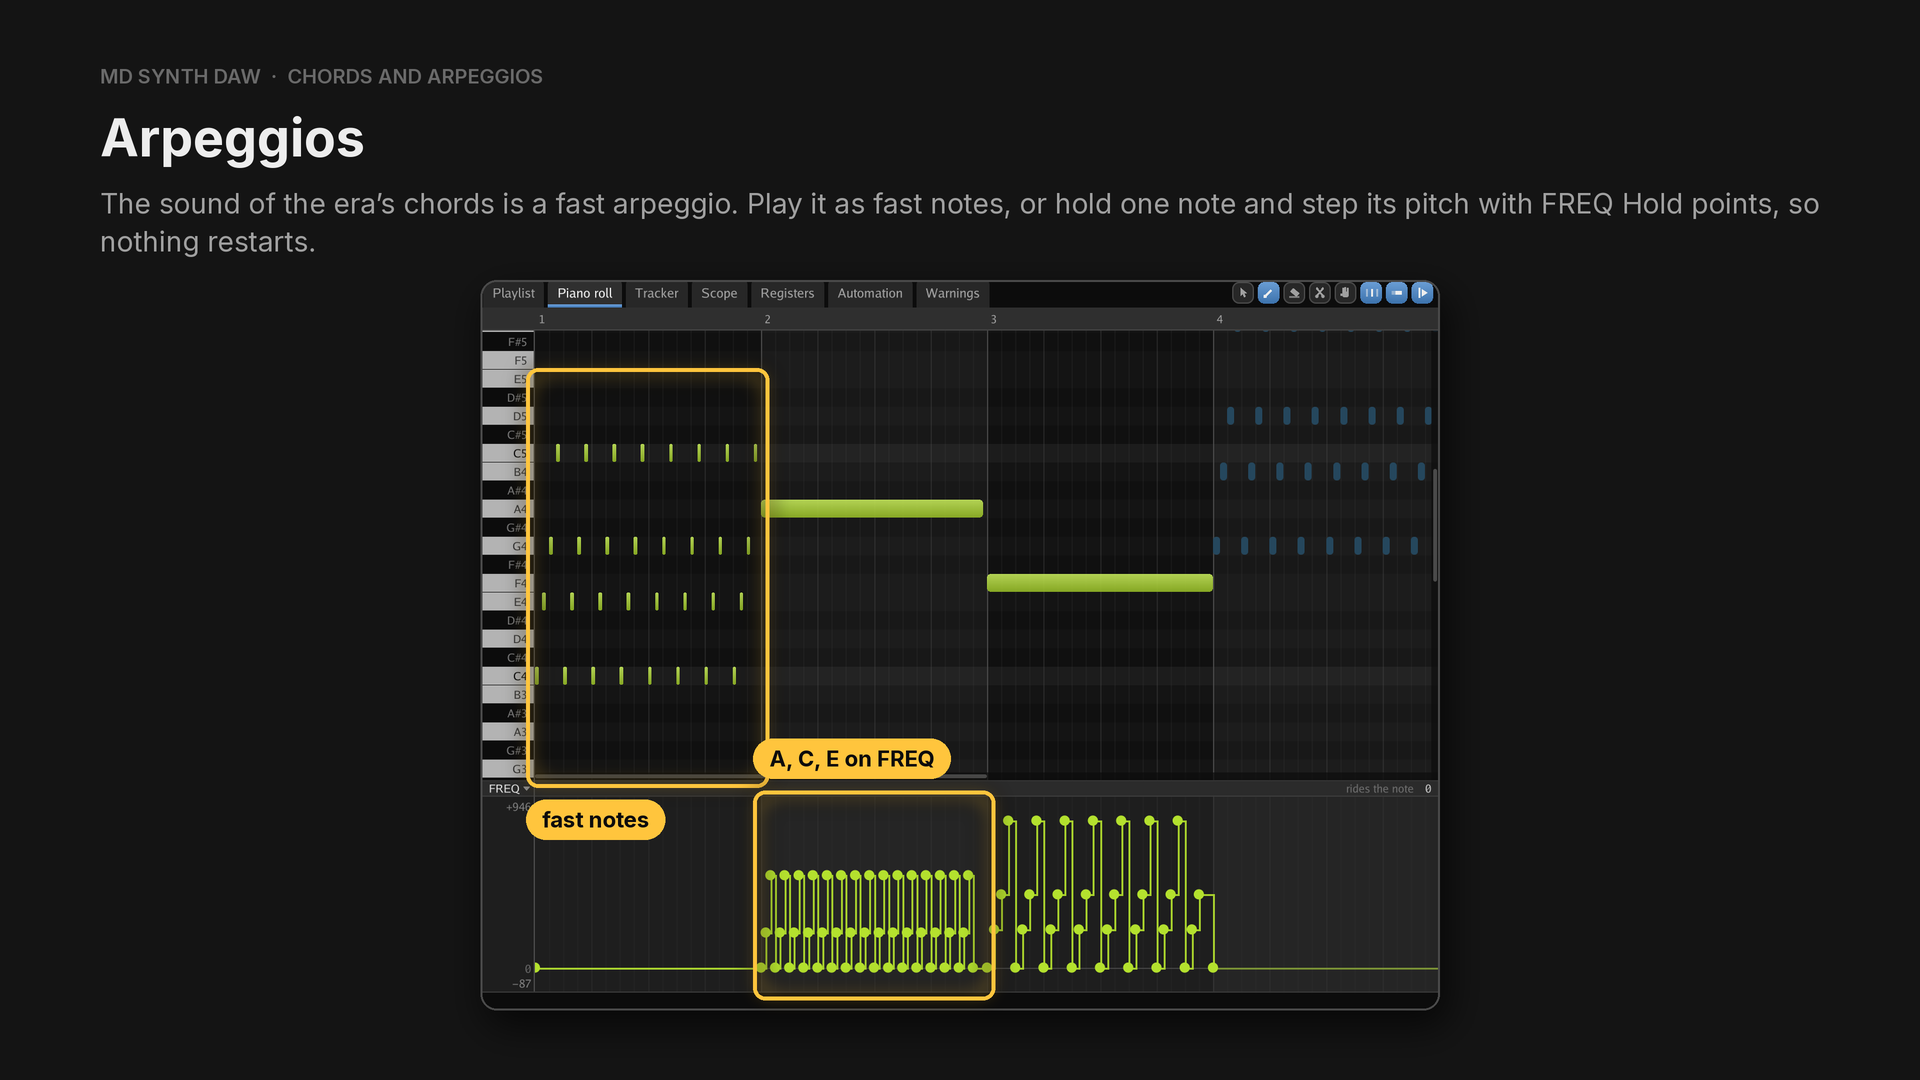Select the pencil draw tool
This screenshot has width=1920, height=1080.
pyautogui.click(x=1268, y=293)
